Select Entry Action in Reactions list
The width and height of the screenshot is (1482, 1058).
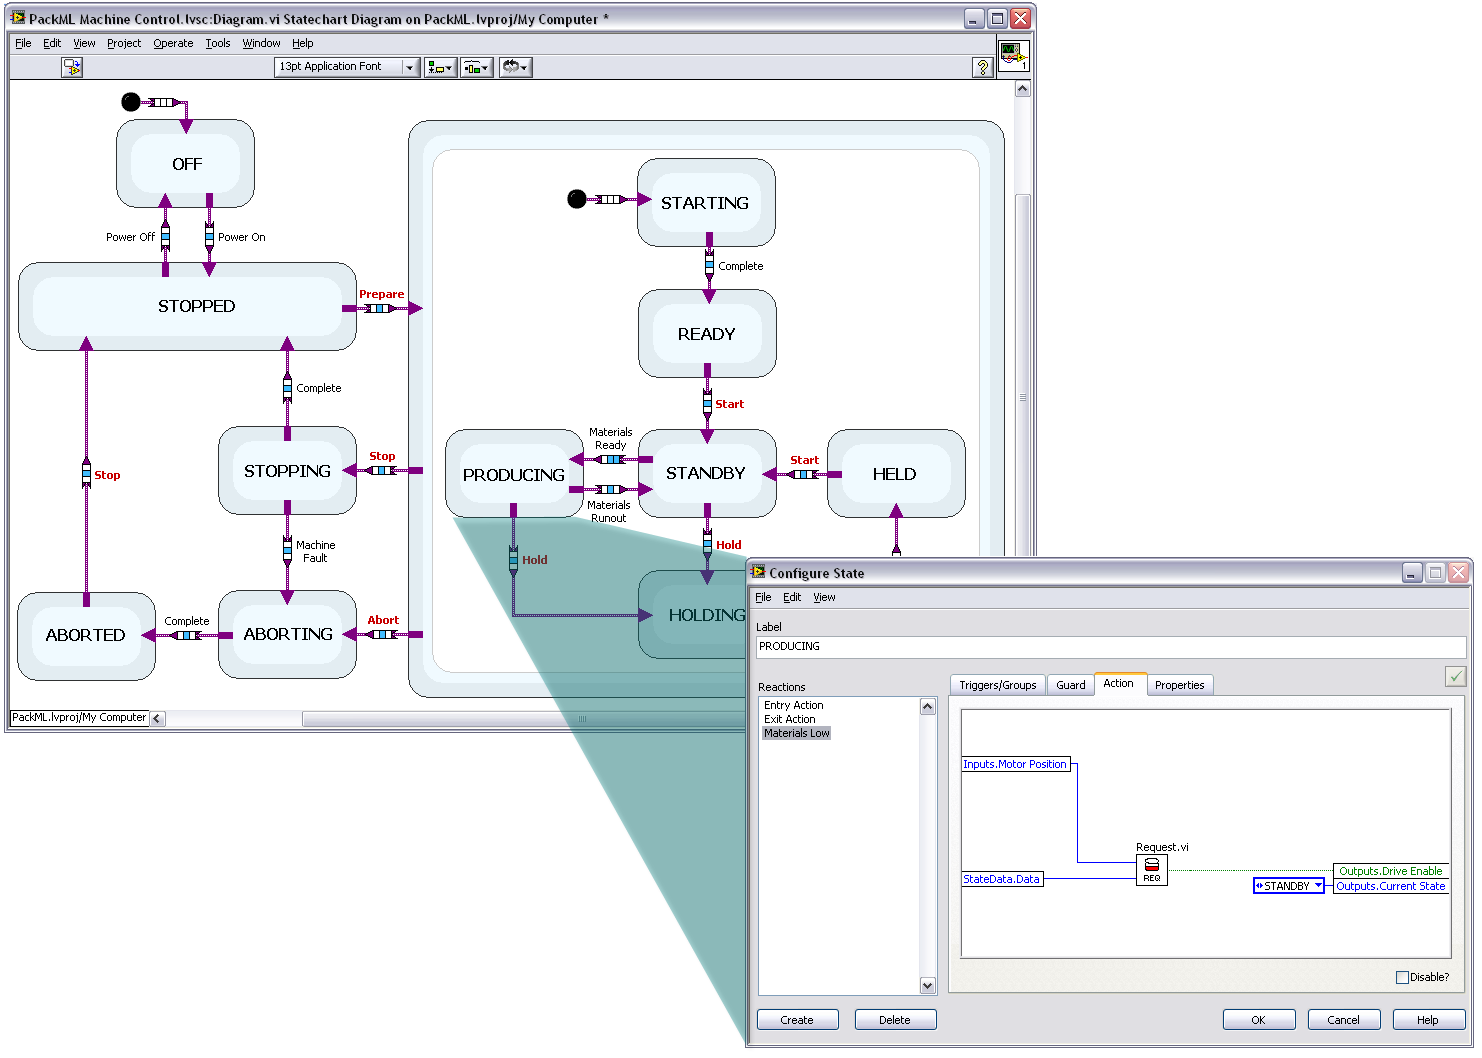(x=793, y=705)
